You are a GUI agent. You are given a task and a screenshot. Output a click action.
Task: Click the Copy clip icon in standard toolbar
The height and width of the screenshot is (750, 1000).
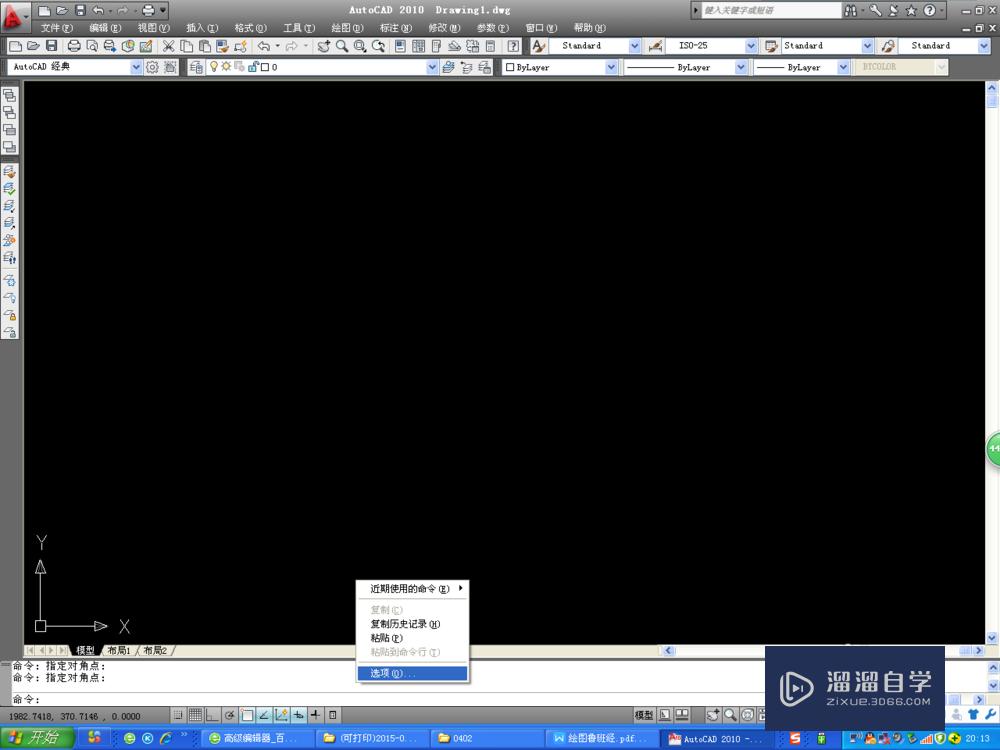(x=186, y=46)
